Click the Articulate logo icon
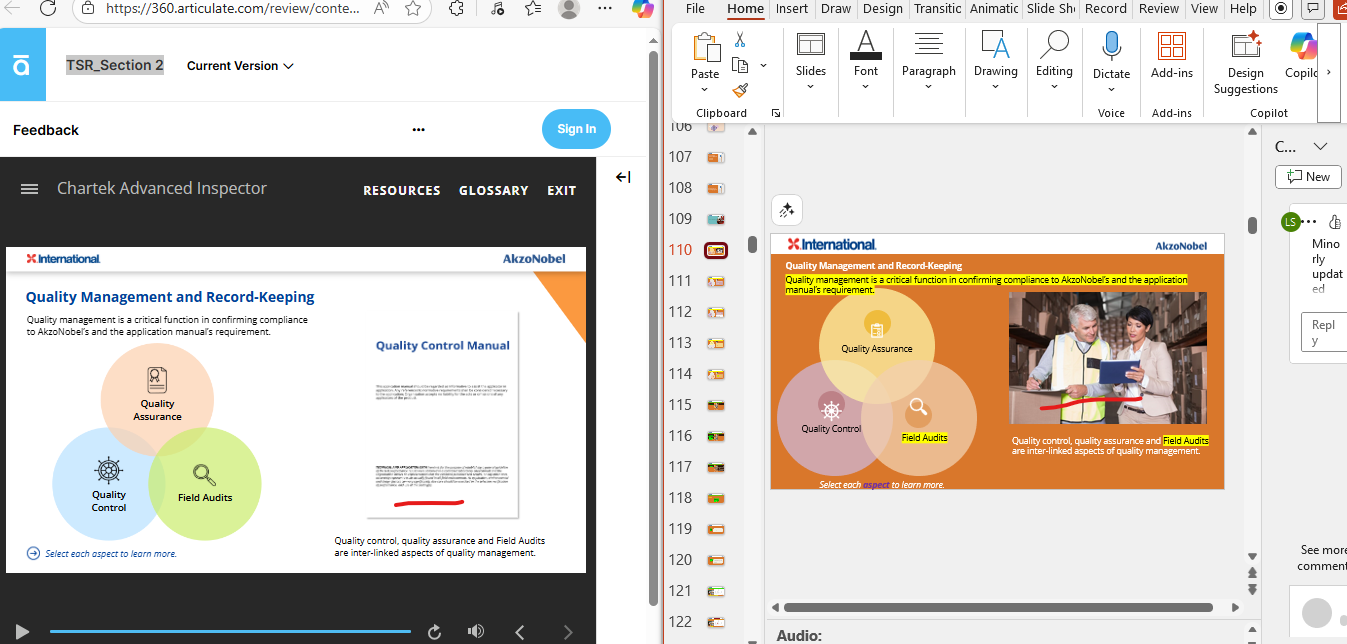The image size is (1347, 644). (x=22, y=66)
